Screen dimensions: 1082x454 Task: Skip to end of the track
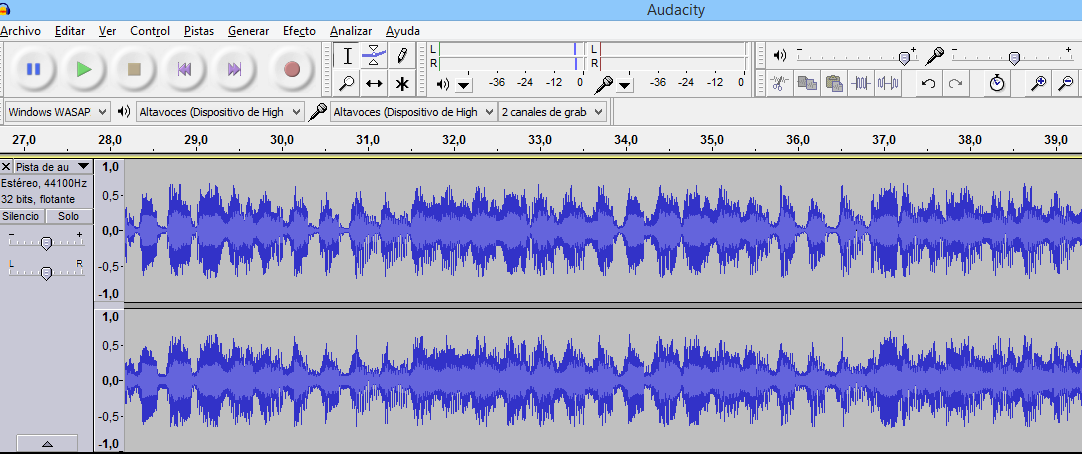click(235, 69)
